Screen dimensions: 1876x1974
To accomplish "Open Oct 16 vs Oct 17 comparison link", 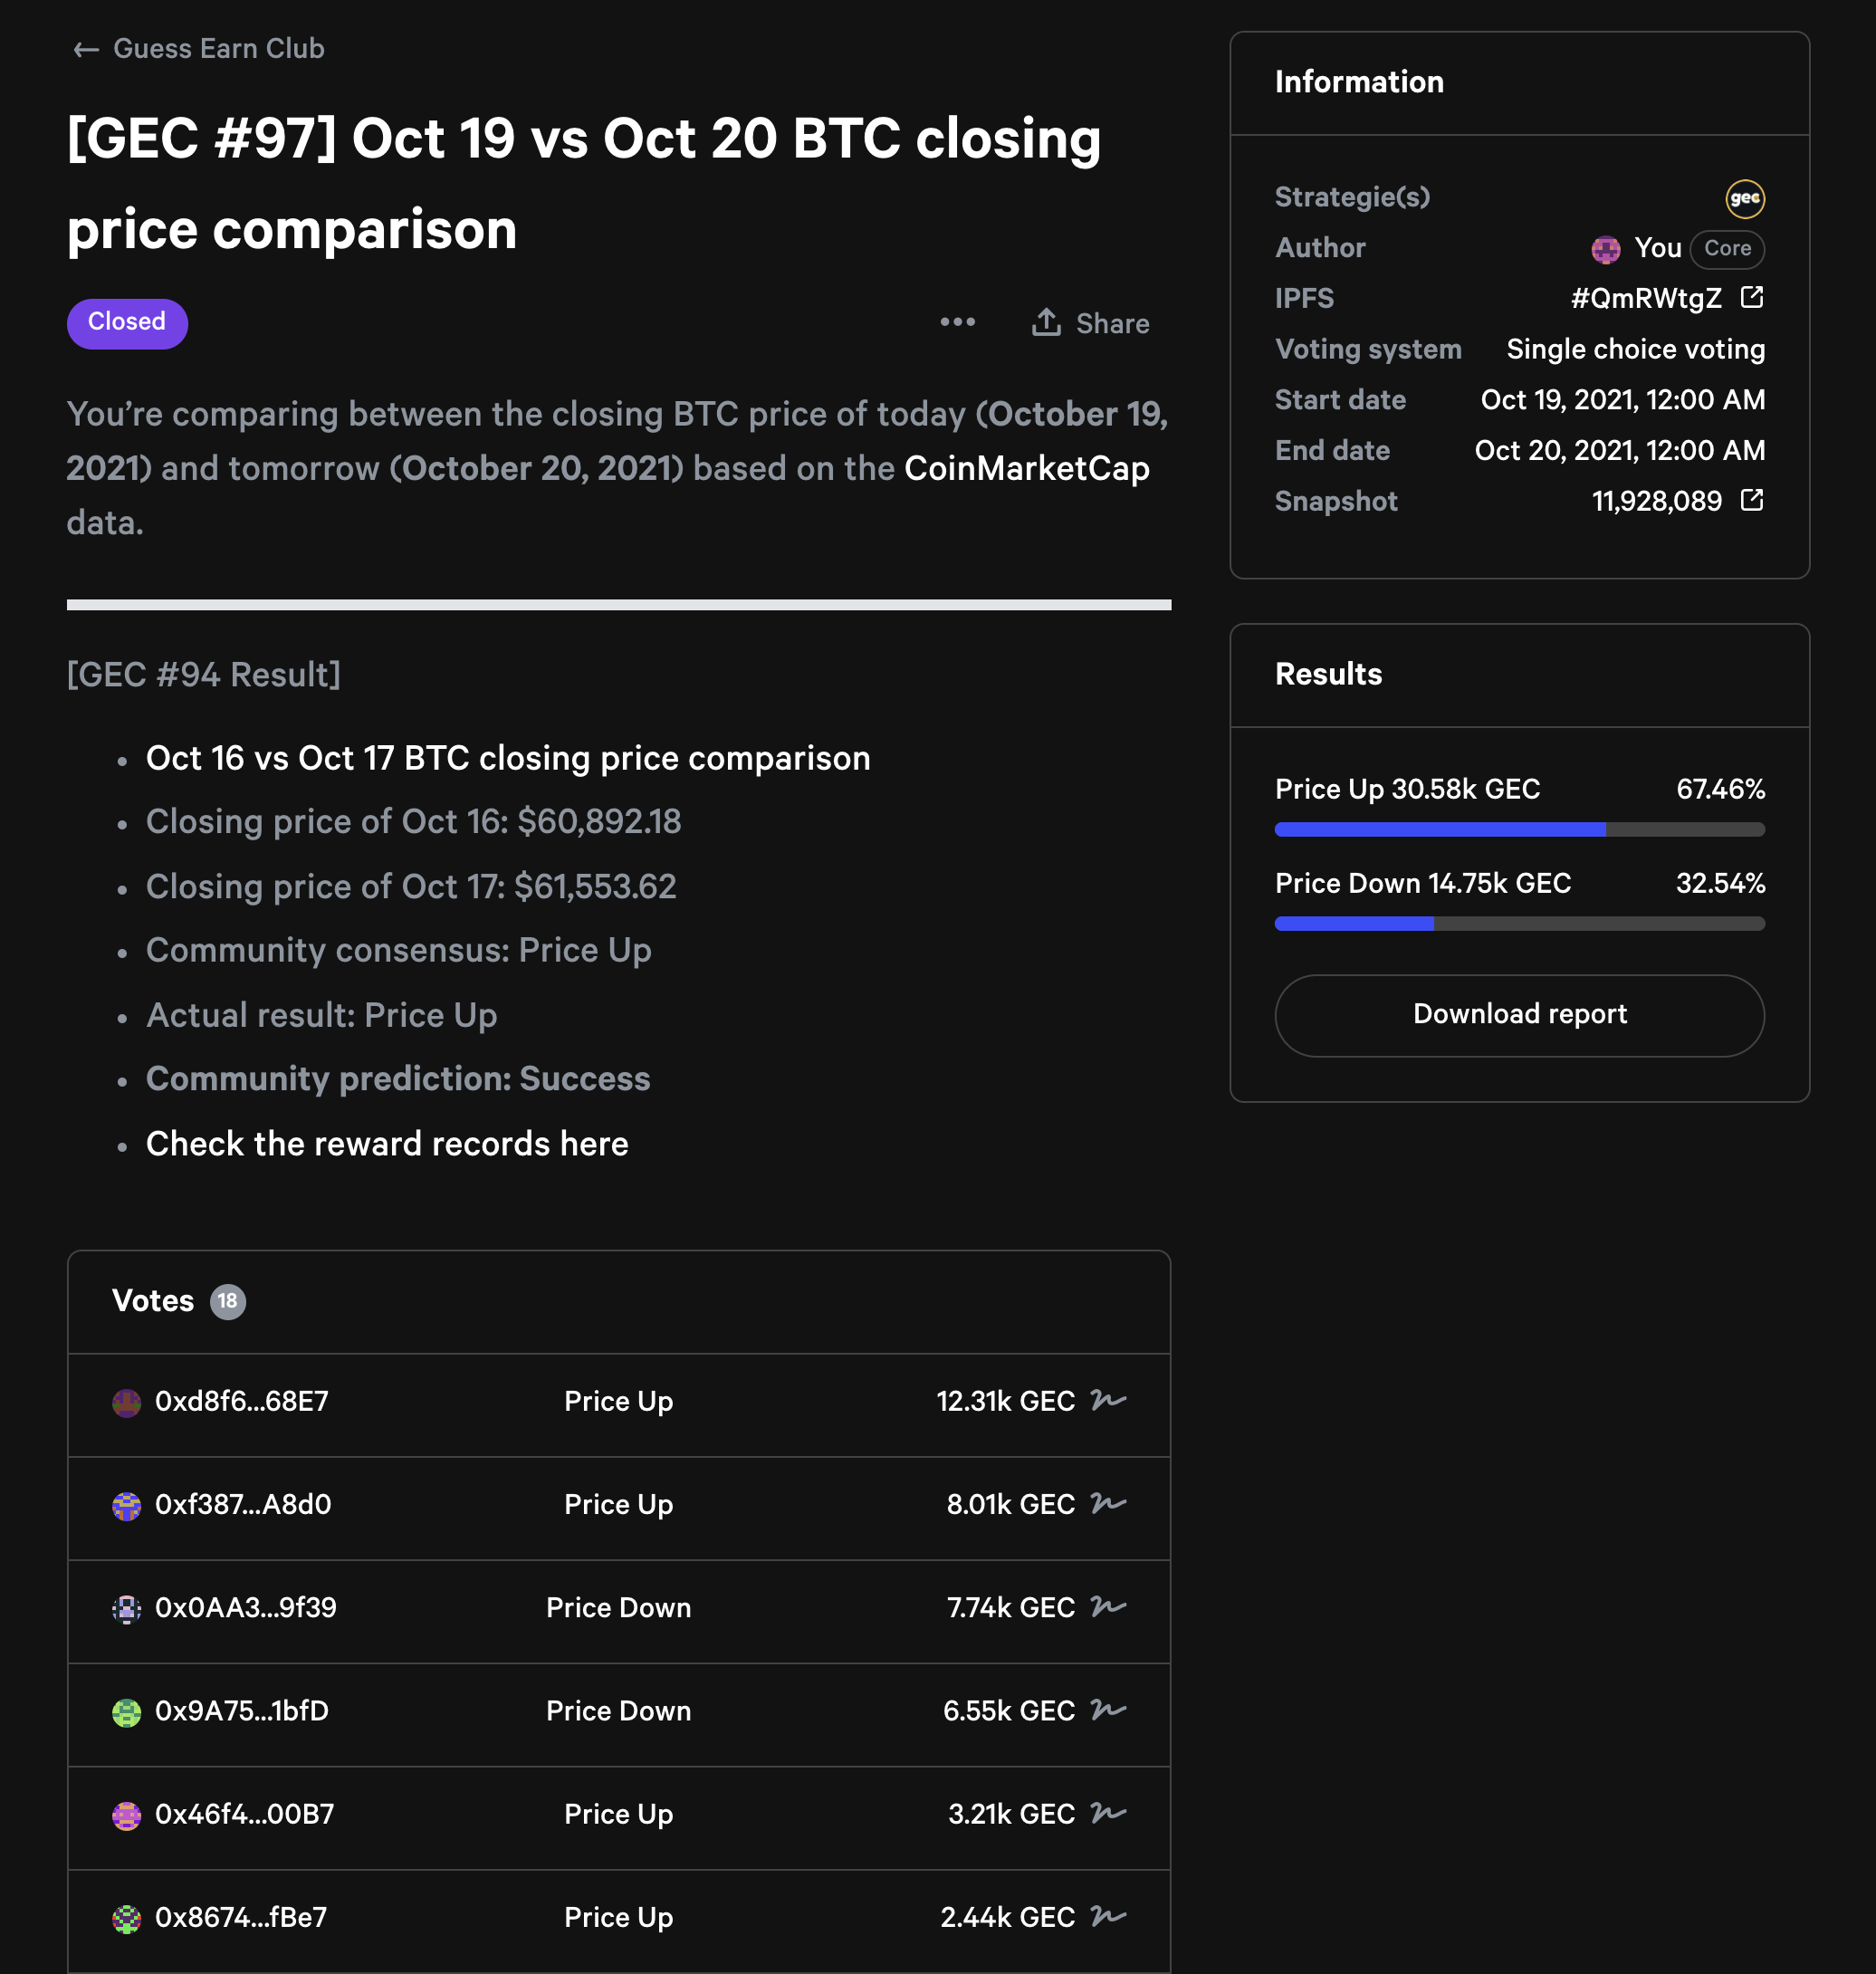I will [x=508, y=758].
